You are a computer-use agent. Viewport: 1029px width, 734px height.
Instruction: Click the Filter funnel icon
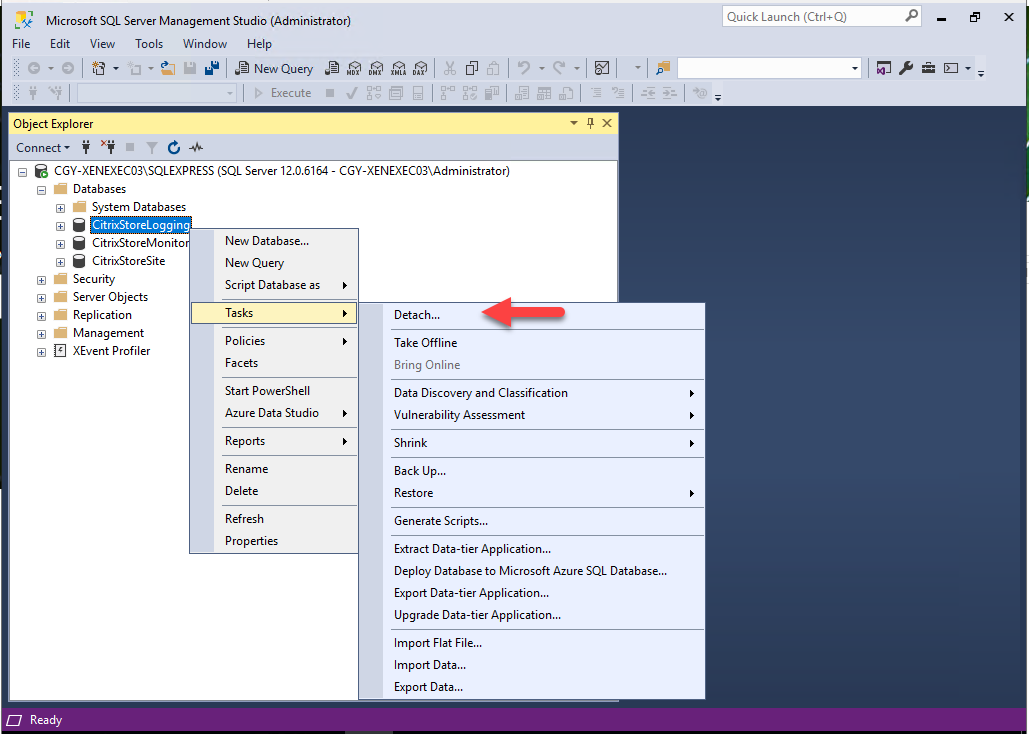pyautogui.click(x=152, y=147)
